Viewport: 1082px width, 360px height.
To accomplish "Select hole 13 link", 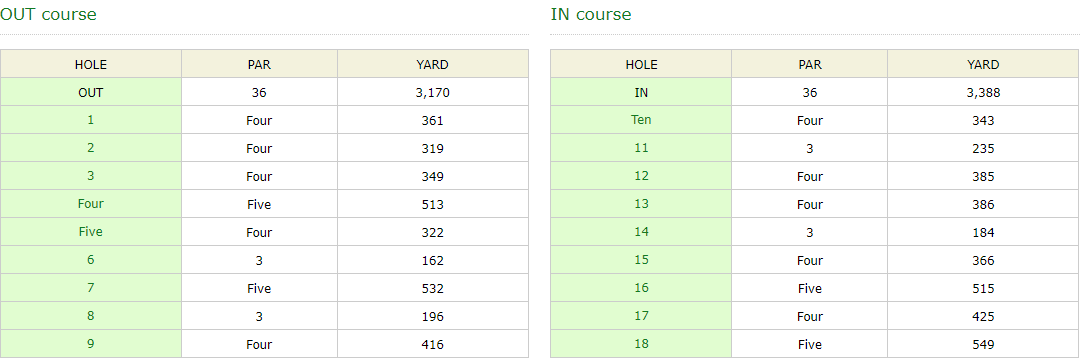I will pyautogui.click(x=641, y=204).
